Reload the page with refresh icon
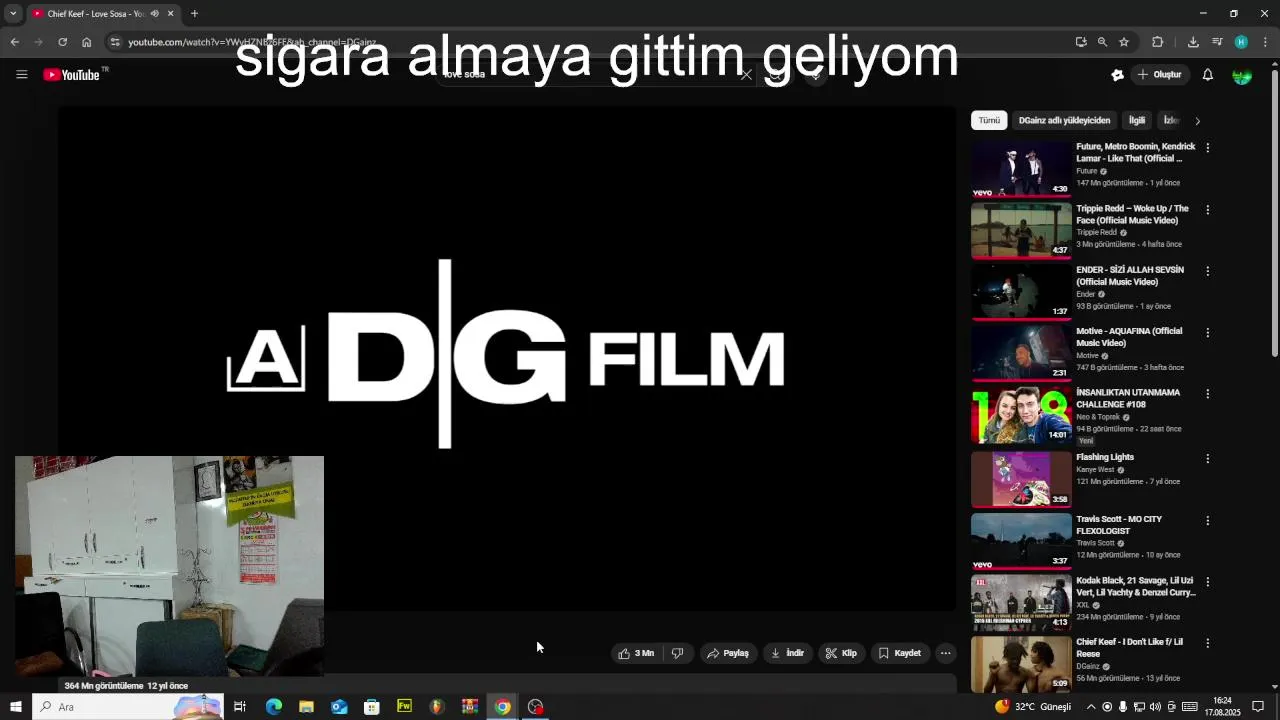Image resolution: width=1280 pixels, height=720 pixels. pyautogui.click(x=62, y=42)
